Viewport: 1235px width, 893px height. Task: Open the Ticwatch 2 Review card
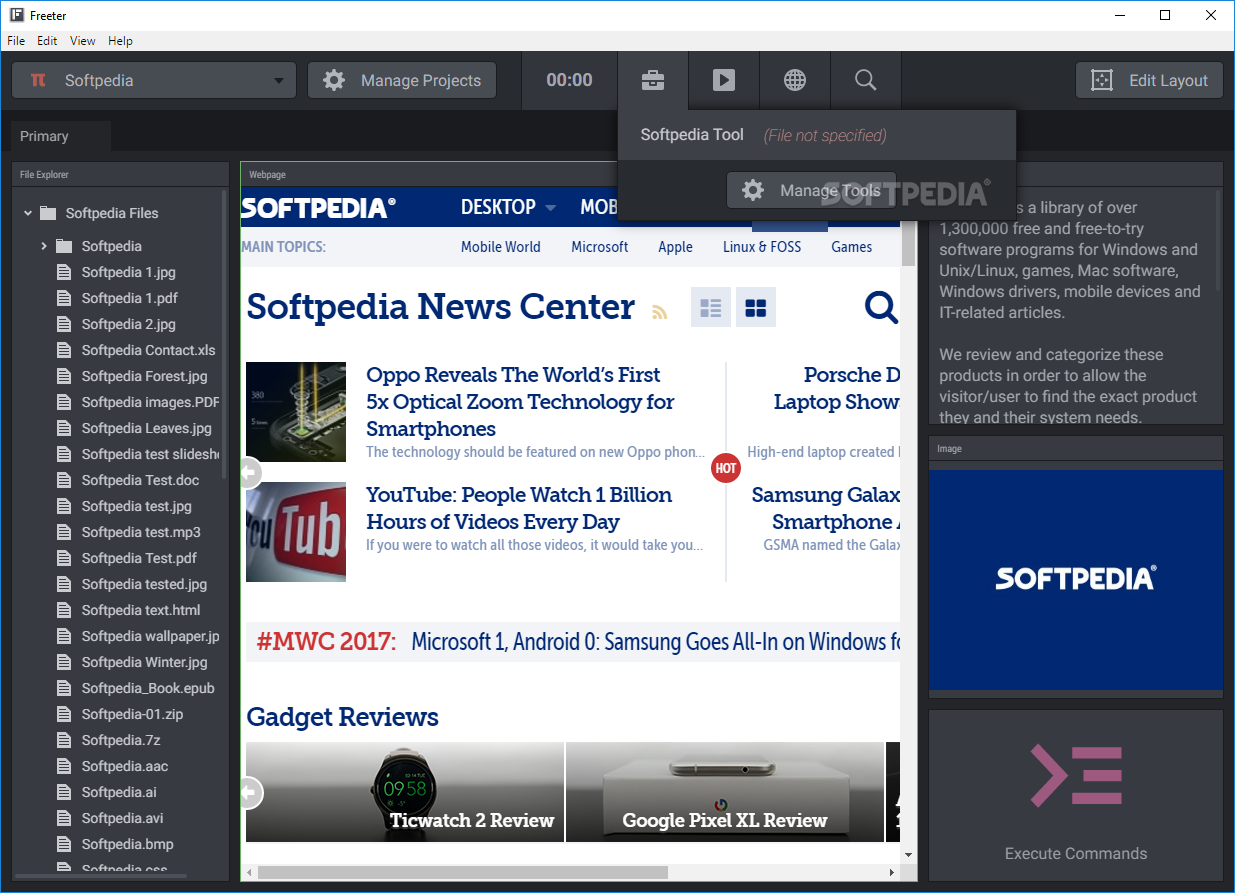tap(405, 792)
